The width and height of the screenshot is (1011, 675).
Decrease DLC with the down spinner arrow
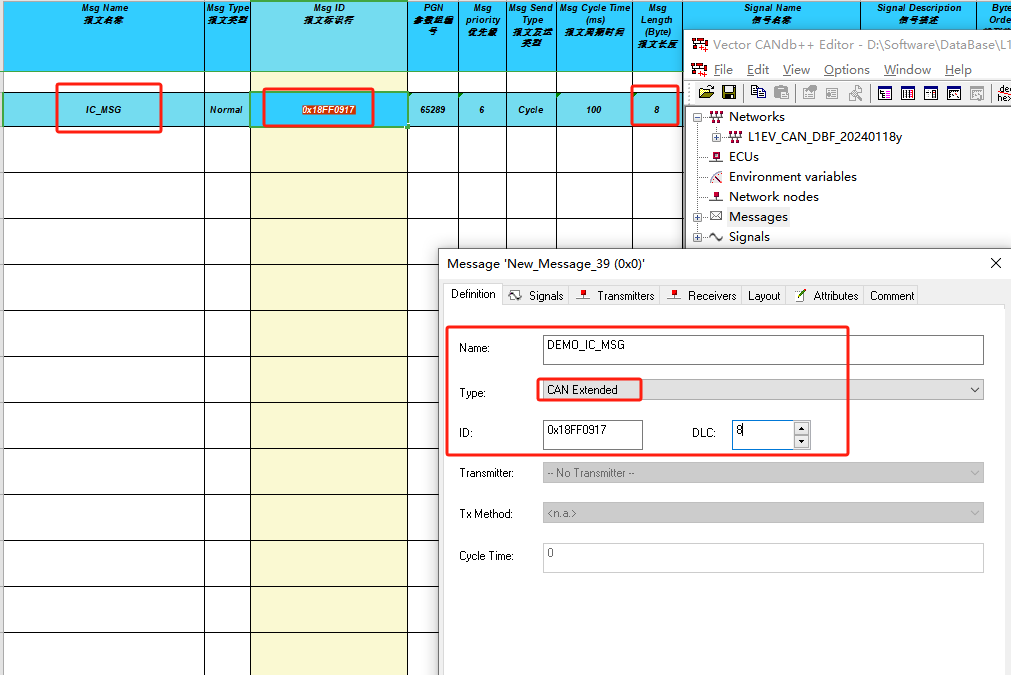coord(801,442)
